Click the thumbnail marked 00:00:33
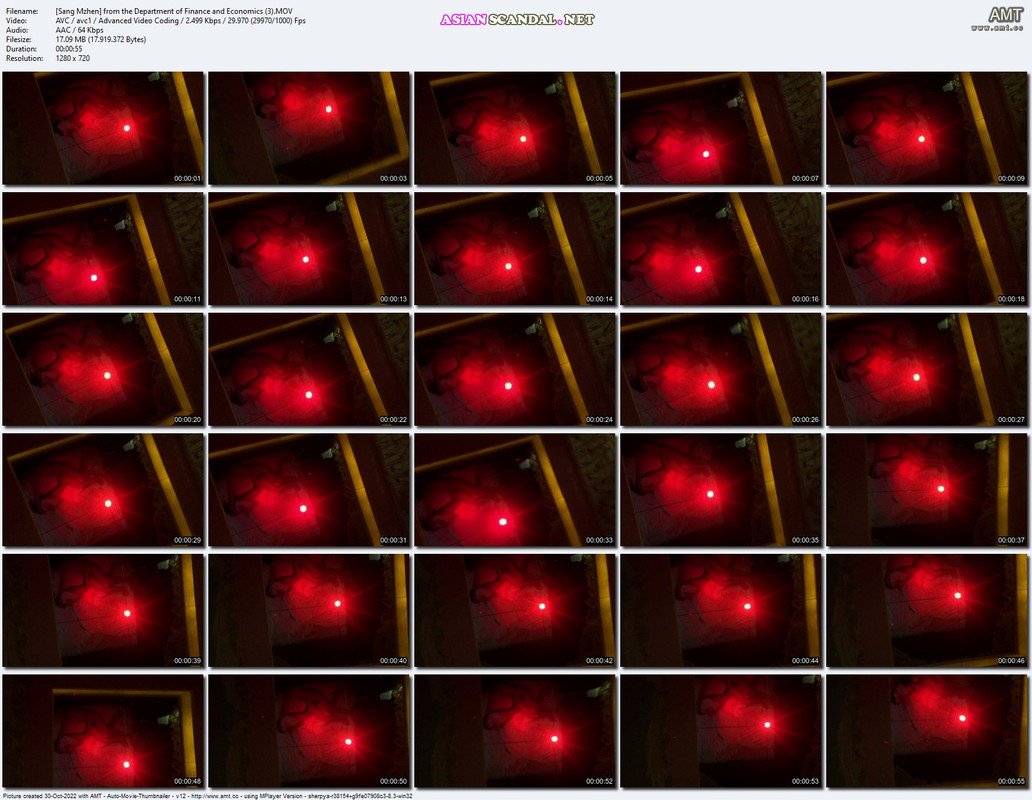The image size is (1032, 800). tap(515, 489)
